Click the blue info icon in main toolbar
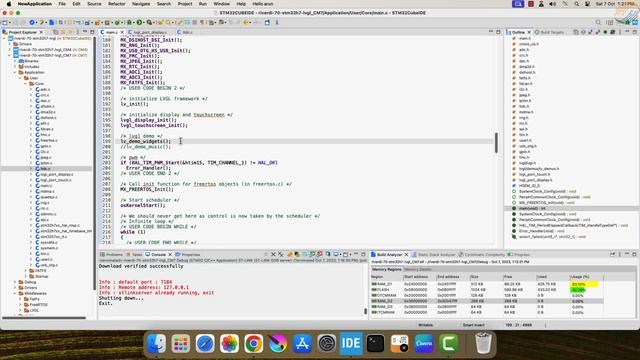Viewport: 640px width, 360px height. point(277,22)
